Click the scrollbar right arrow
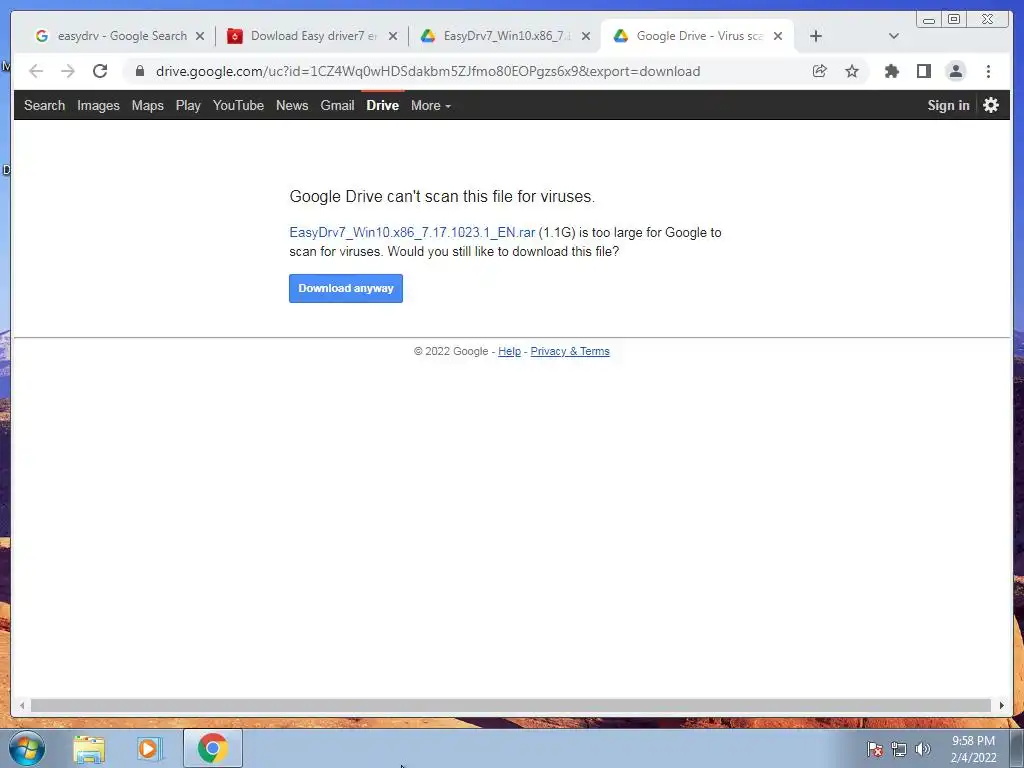This screenshot has width=1024, height=768. point(1002,705)
